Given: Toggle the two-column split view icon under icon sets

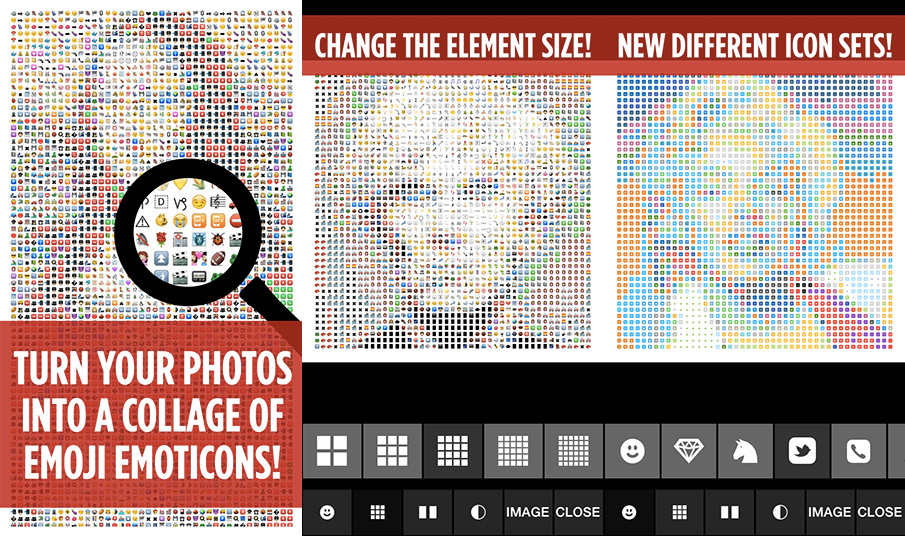Looking at the screenshot, I should pyautogui.click(x=730, y=512).
